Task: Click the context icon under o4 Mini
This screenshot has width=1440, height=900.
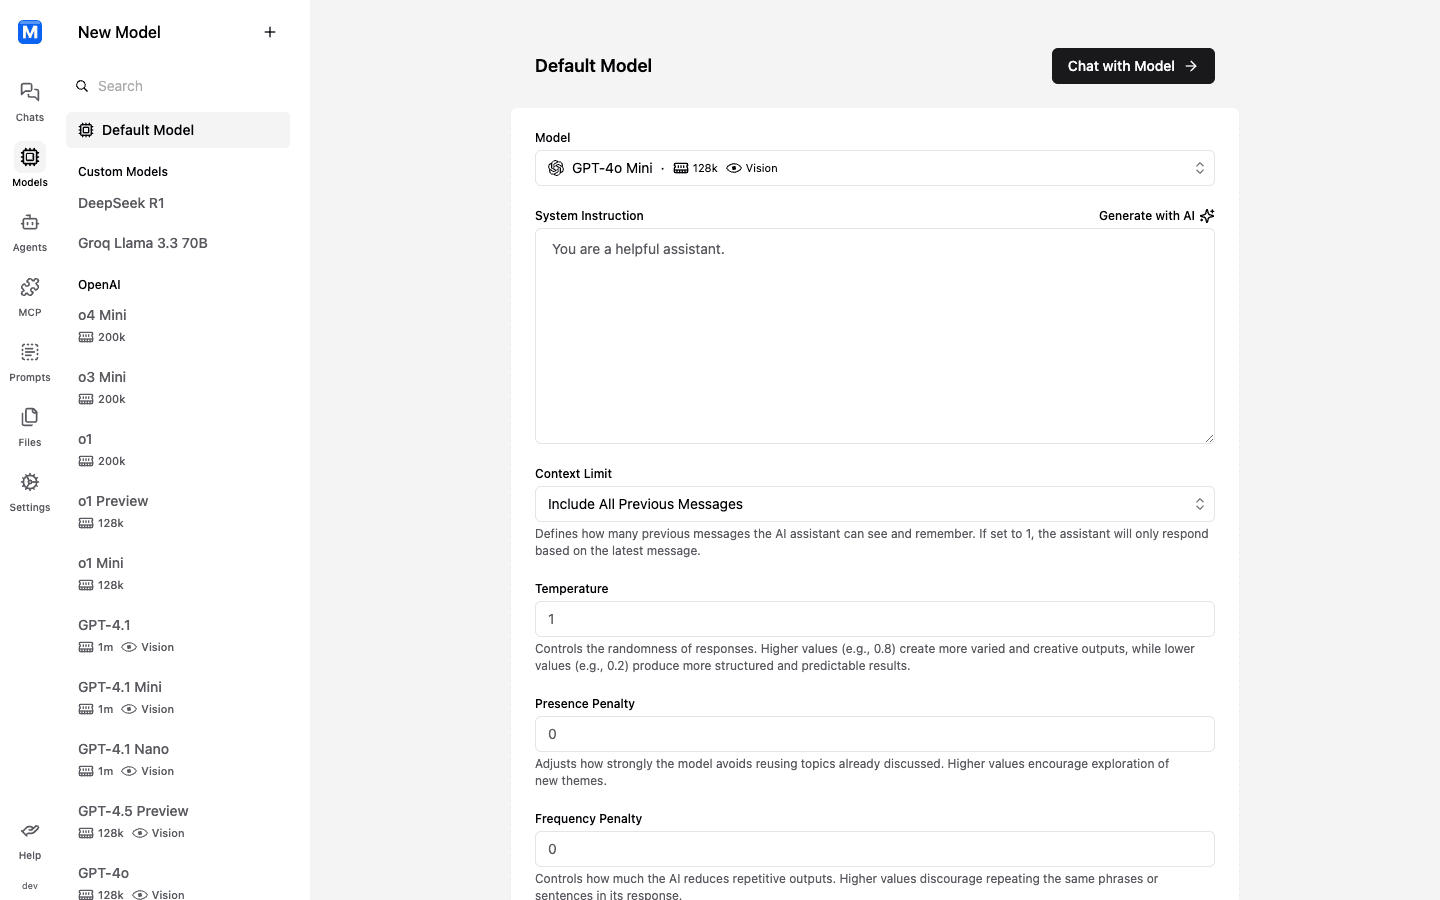Action: pos(86,337)
